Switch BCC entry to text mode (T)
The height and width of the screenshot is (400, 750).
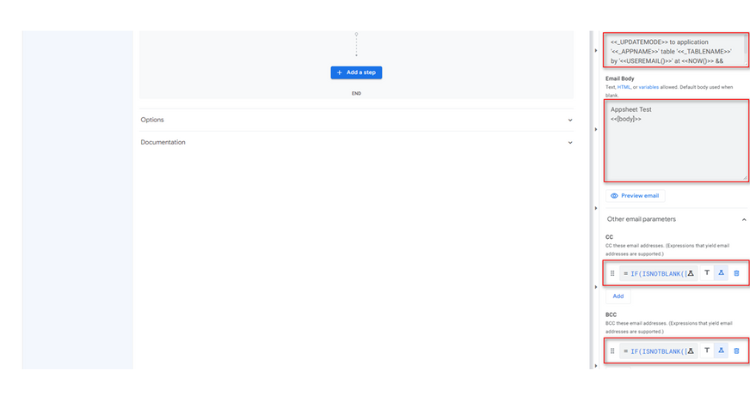(x=707, y=351)
